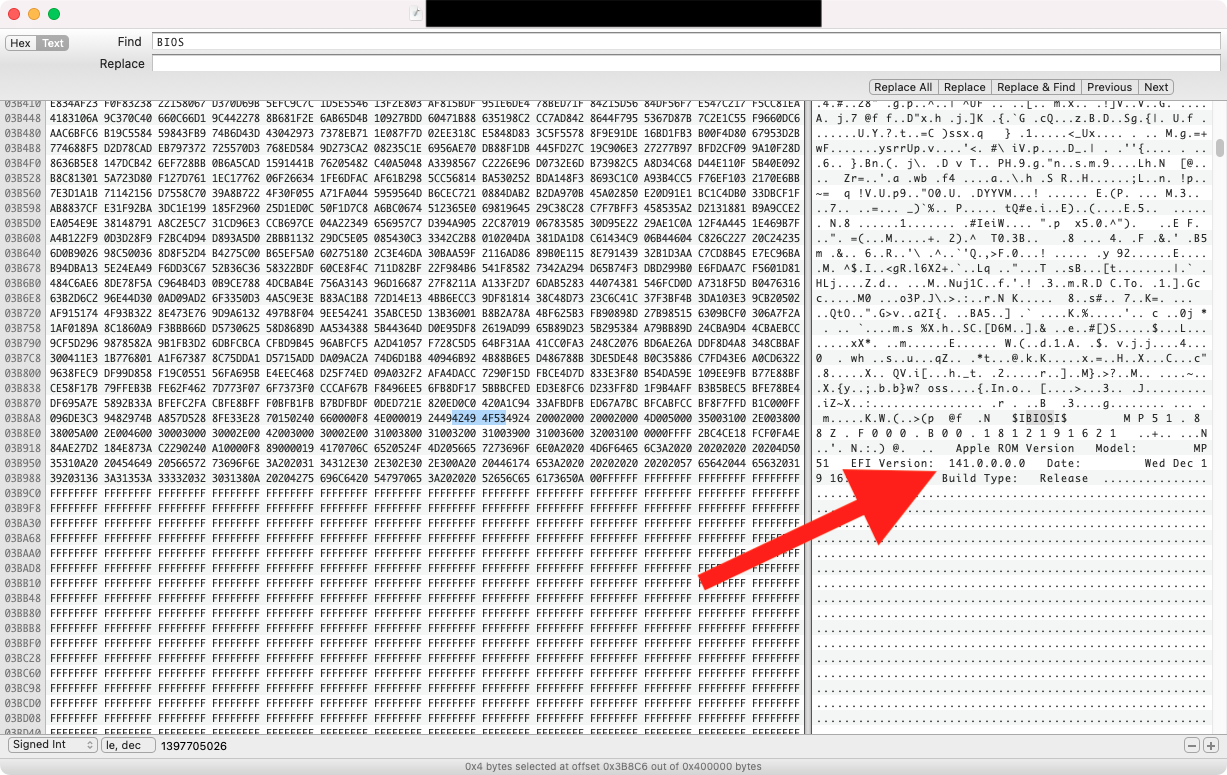Viewport: 1227px width, 775px height.
Task: Click the Find label
Action: pyautogui.click(x=129, y=42)
